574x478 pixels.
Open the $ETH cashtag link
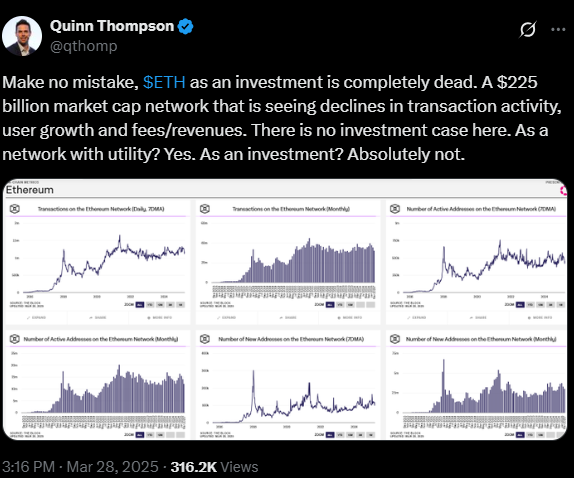point(164,82)
